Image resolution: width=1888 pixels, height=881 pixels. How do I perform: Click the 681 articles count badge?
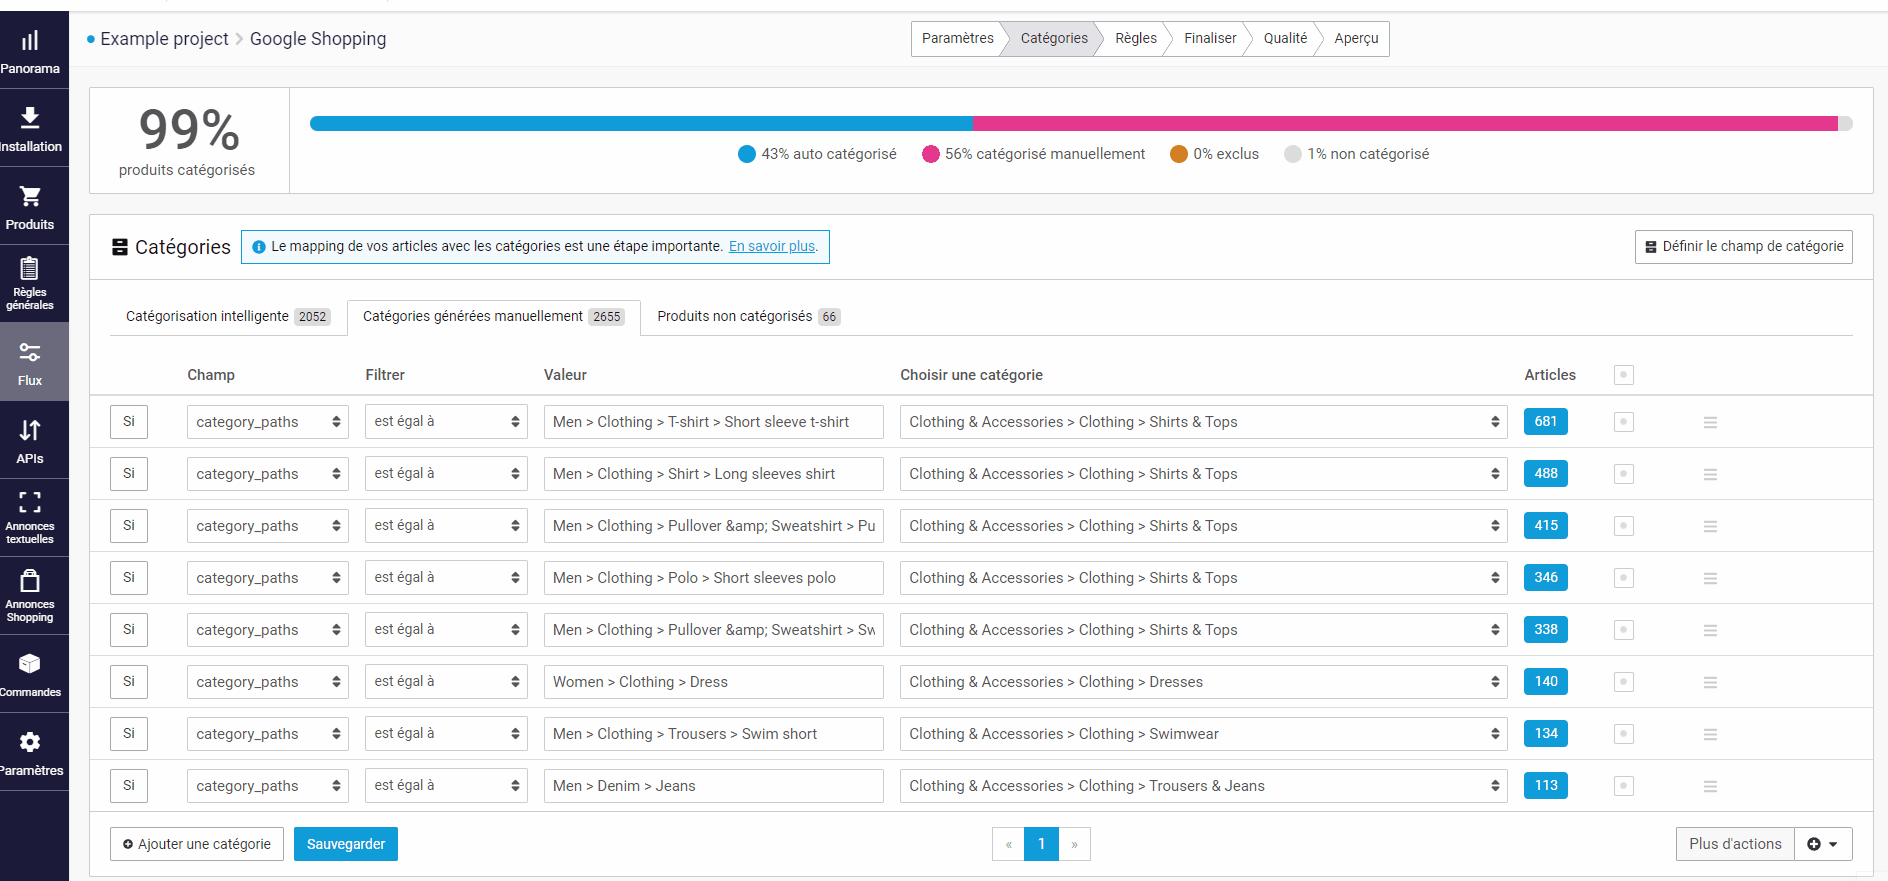click(x=1546, y=422)
